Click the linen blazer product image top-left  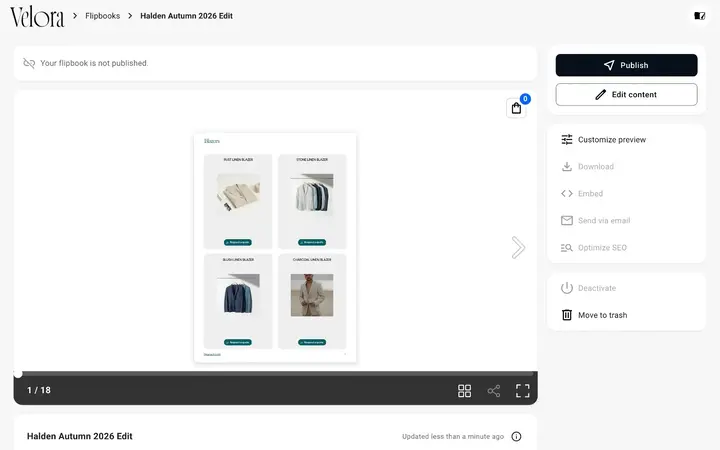point(238,193)
